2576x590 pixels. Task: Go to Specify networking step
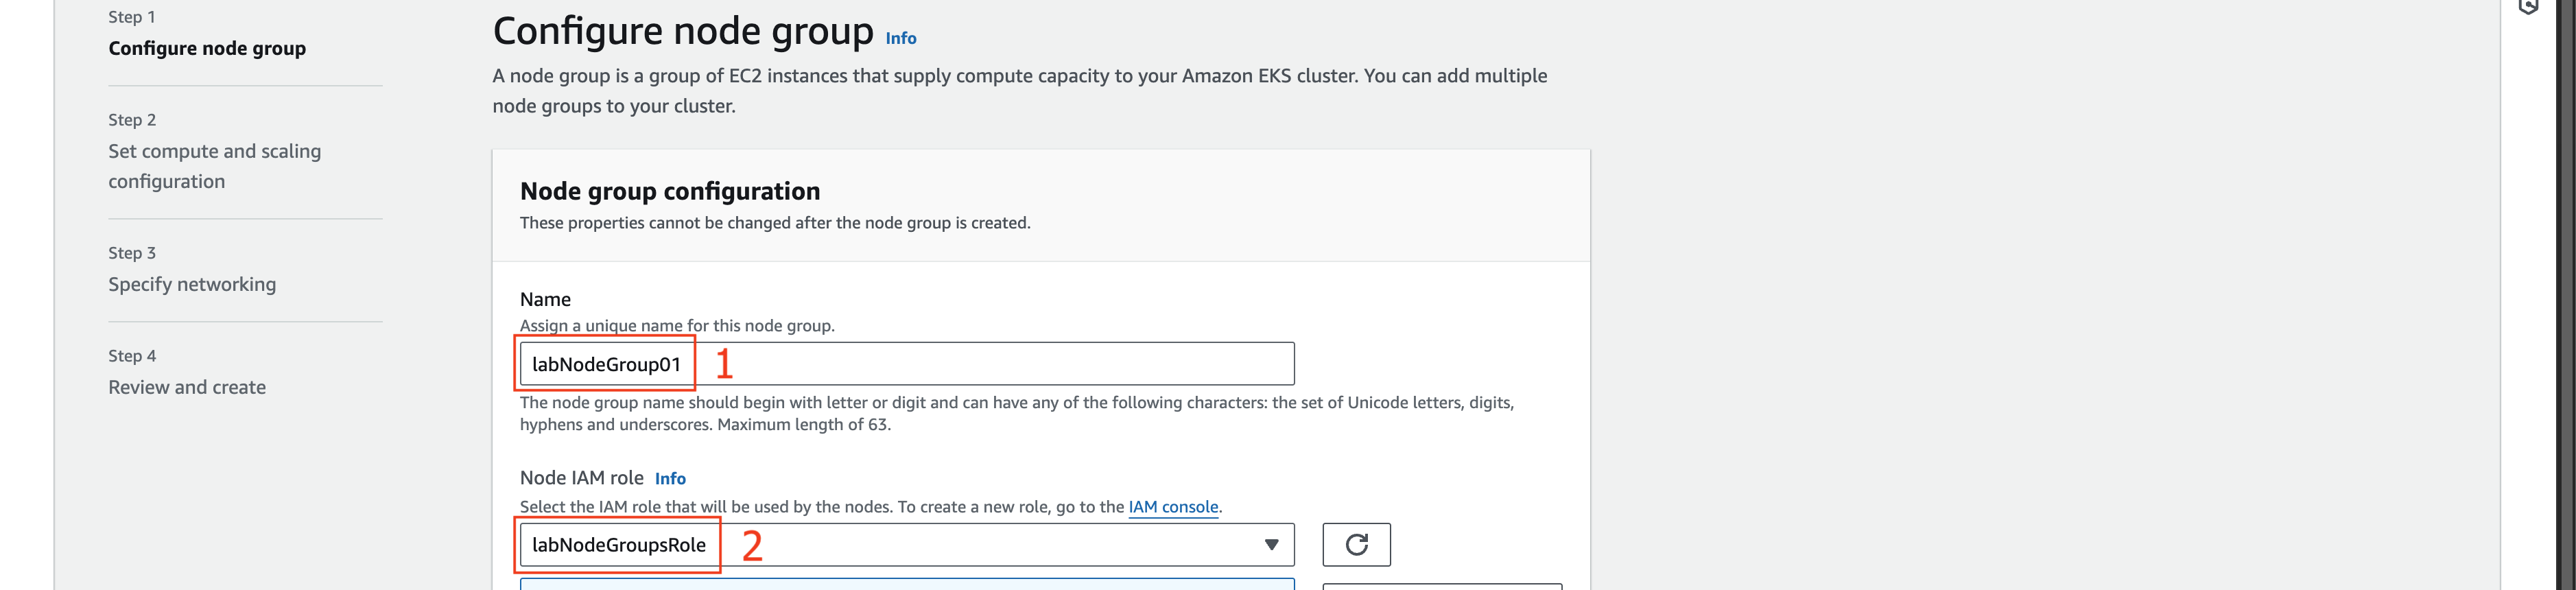point(192,285)
